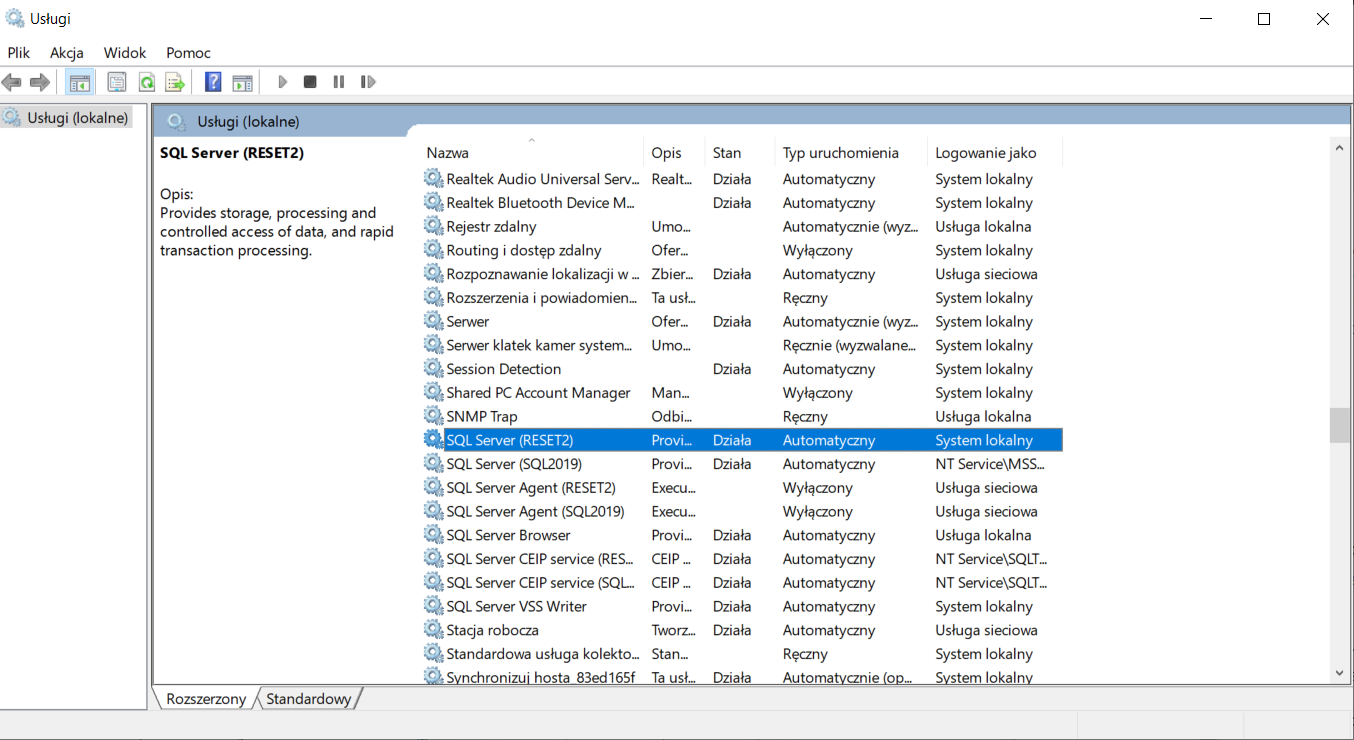Click the SNMP Trap gear icon
Screen dimensions: 1354x740
point(433,416)
